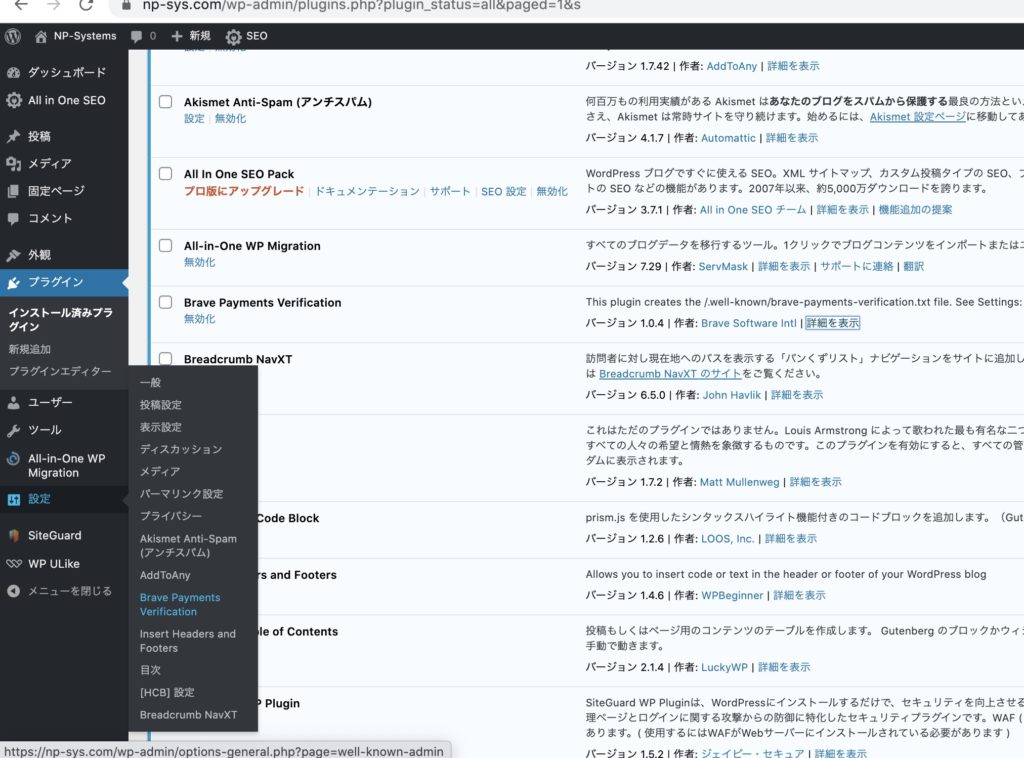Open 新規追加 under the plugins menu
The height and width of the screenshot is (758, 1024).
click(x=29, y=349)
